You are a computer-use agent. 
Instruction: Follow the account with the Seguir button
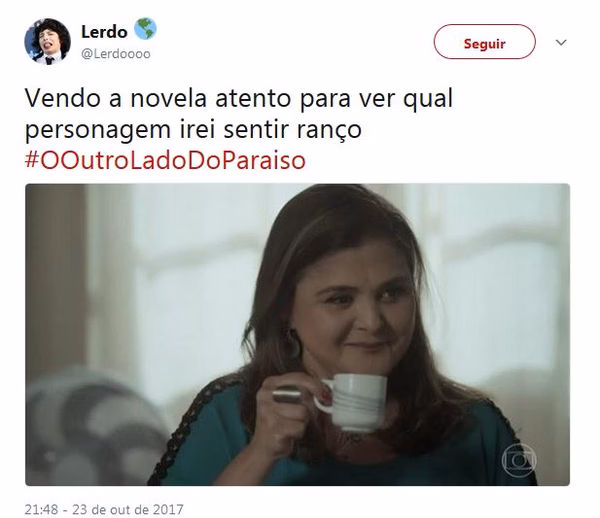point(484,42)
